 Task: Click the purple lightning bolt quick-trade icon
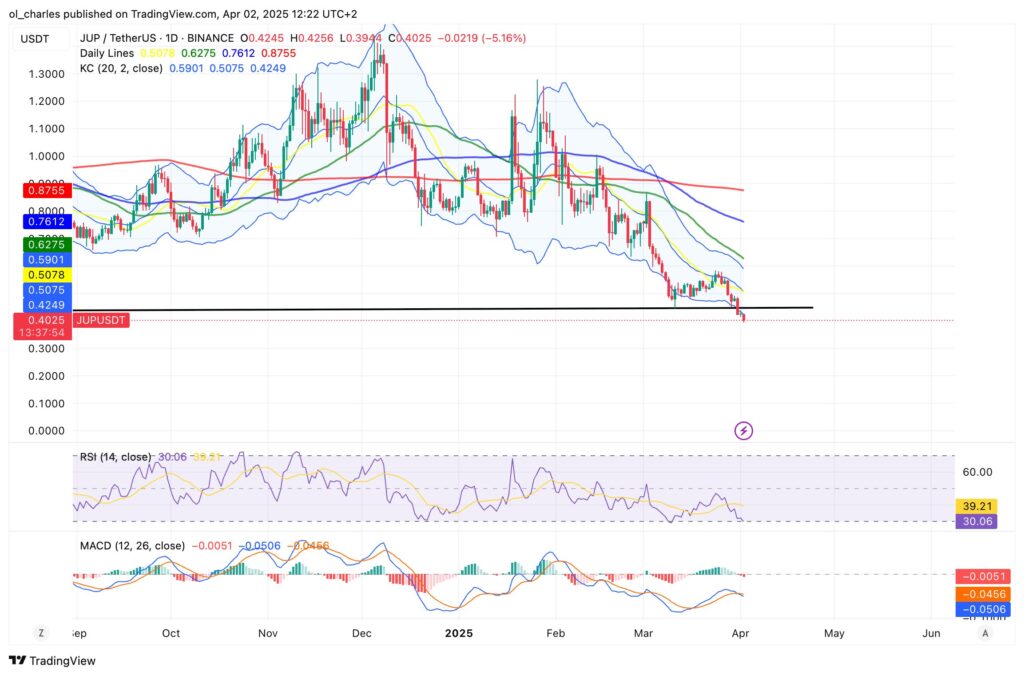744,429
